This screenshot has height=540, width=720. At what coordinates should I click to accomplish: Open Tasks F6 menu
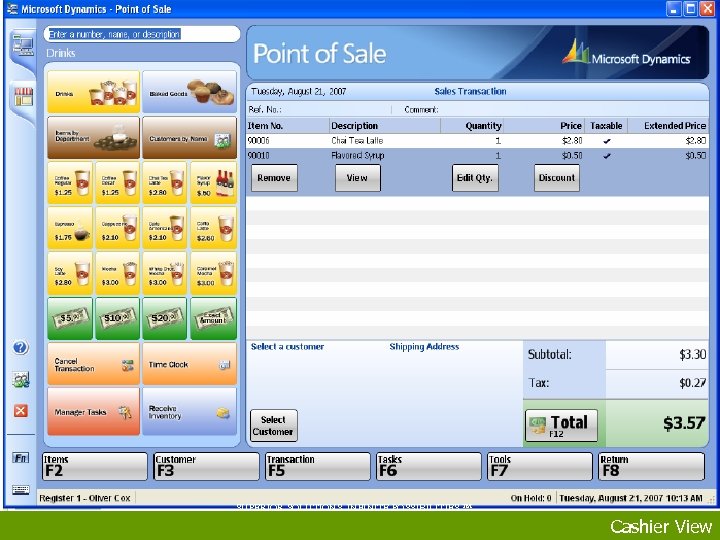(x=428, y=467)
